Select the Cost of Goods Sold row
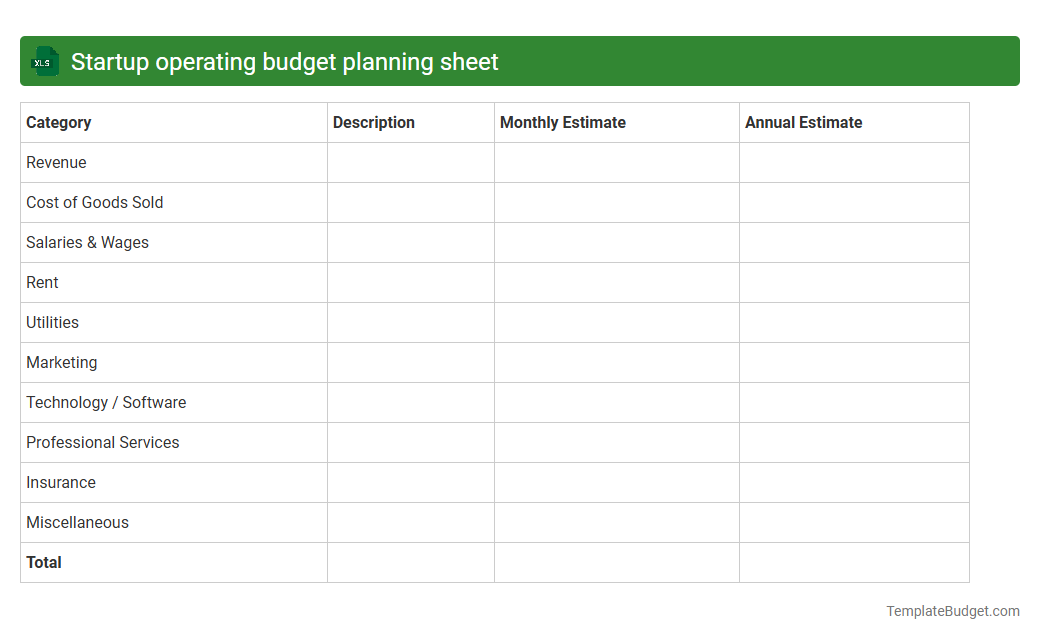Image resolution: width=1040 pixels, height=640 pixels. coord(94,202)
